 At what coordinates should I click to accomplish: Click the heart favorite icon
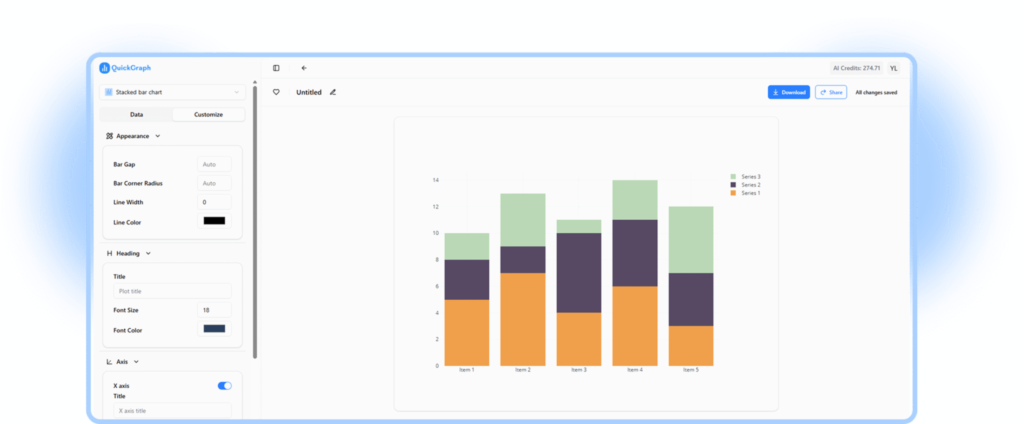(276, 92)
